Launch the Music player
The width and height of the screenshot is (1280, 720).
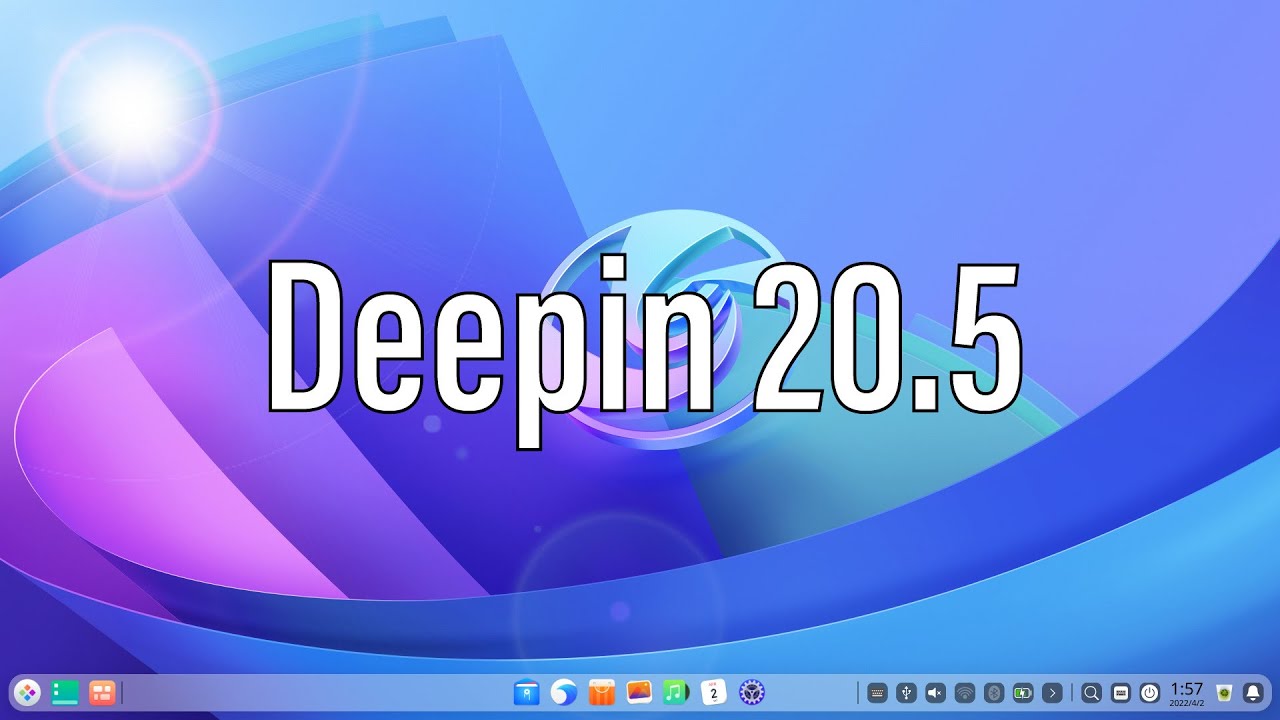coord(676,692)
